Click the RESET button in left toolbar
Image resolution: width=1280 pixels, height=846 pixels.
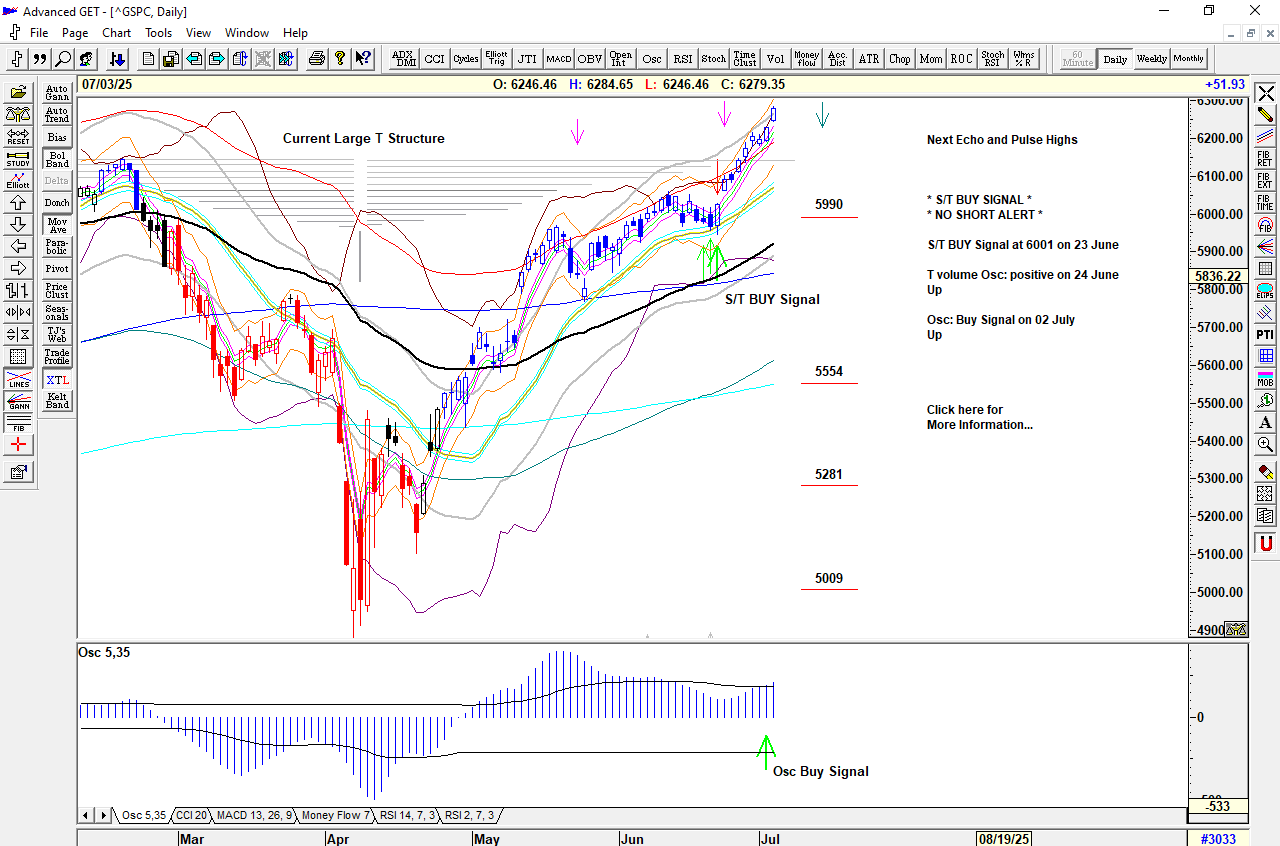[x=18, y=136]
